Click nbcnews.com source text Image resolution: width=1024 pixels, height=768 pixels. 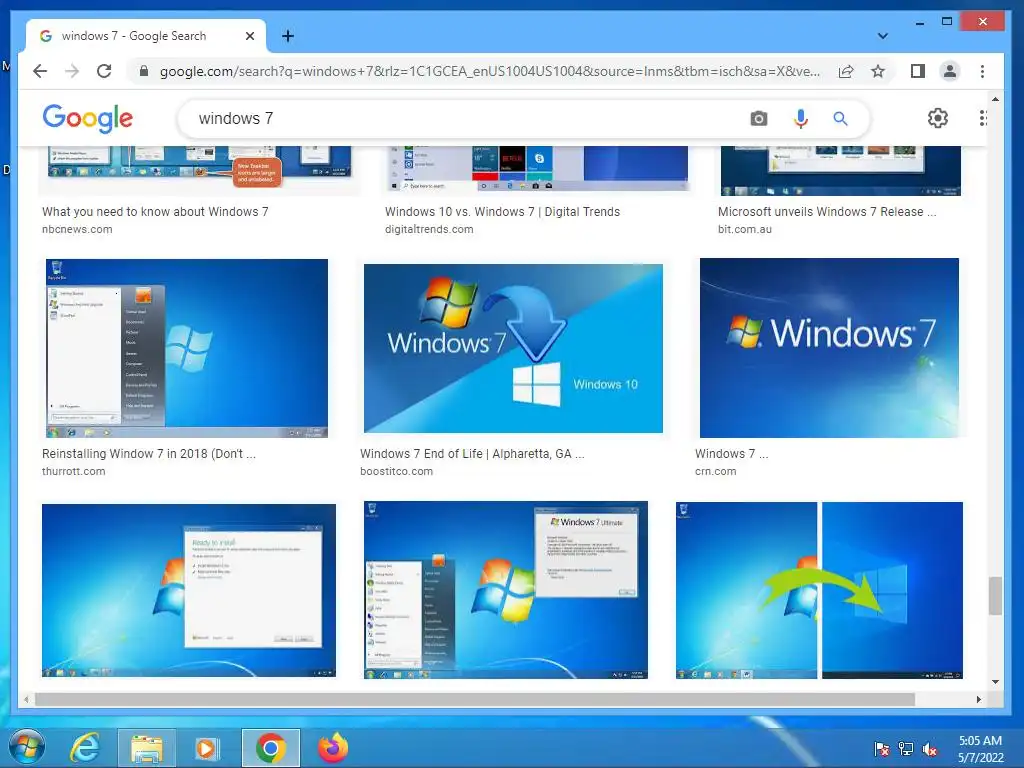click(77, 229)
